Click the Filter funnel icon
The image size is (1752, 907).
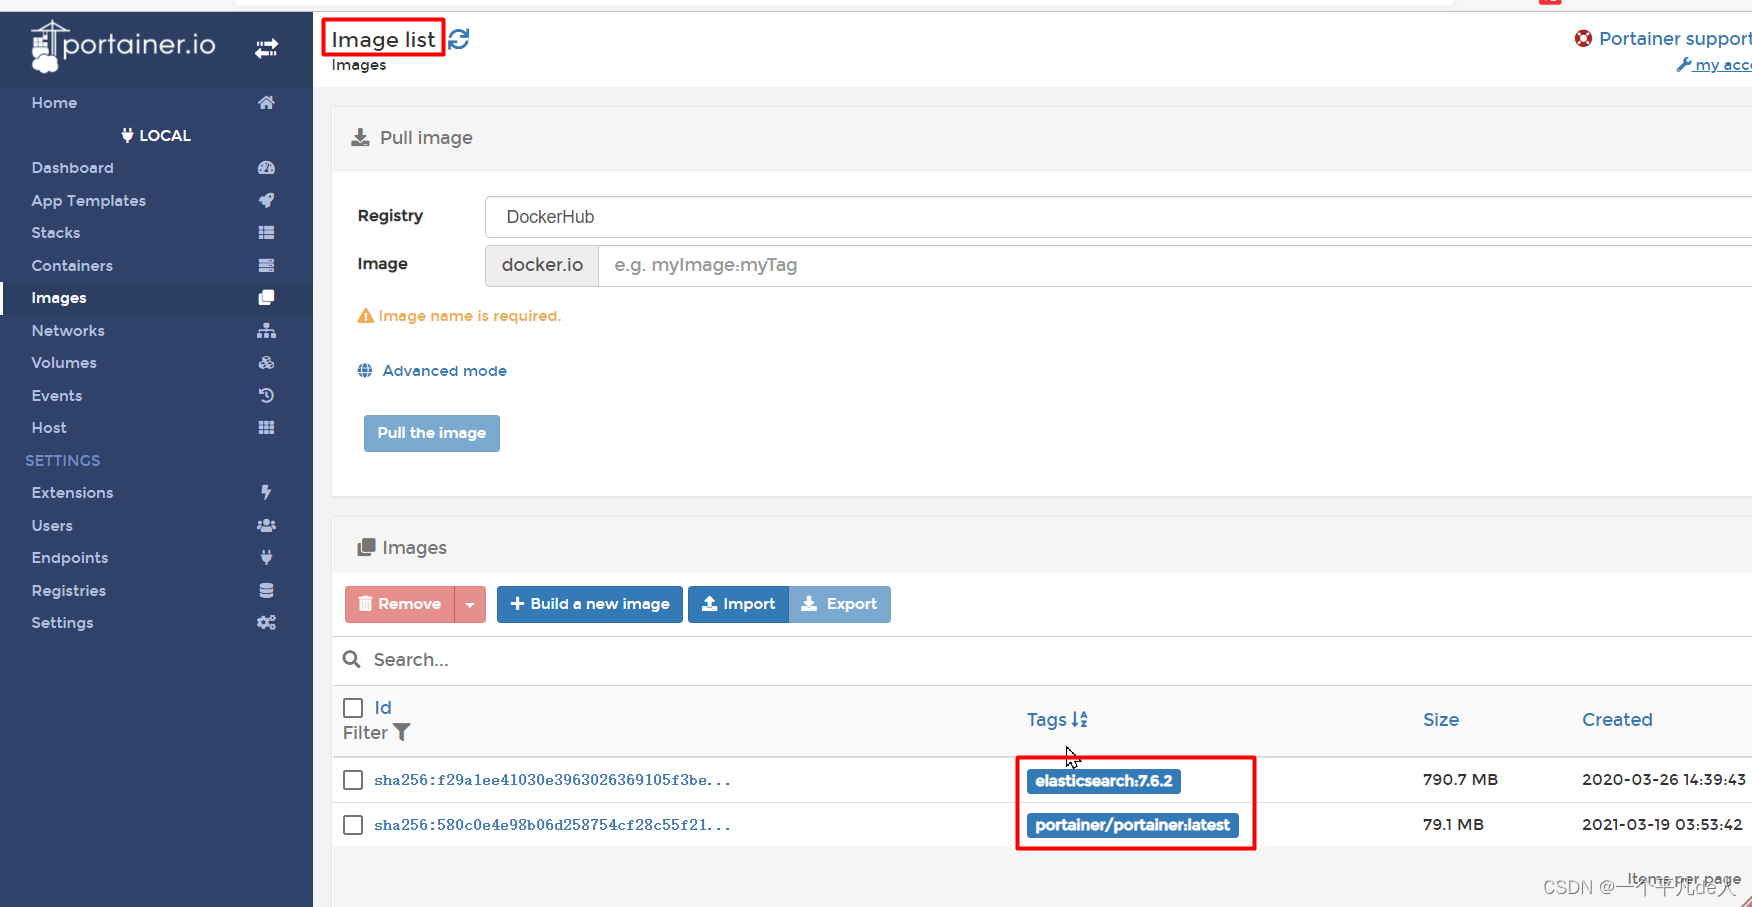tap(402, 732)
